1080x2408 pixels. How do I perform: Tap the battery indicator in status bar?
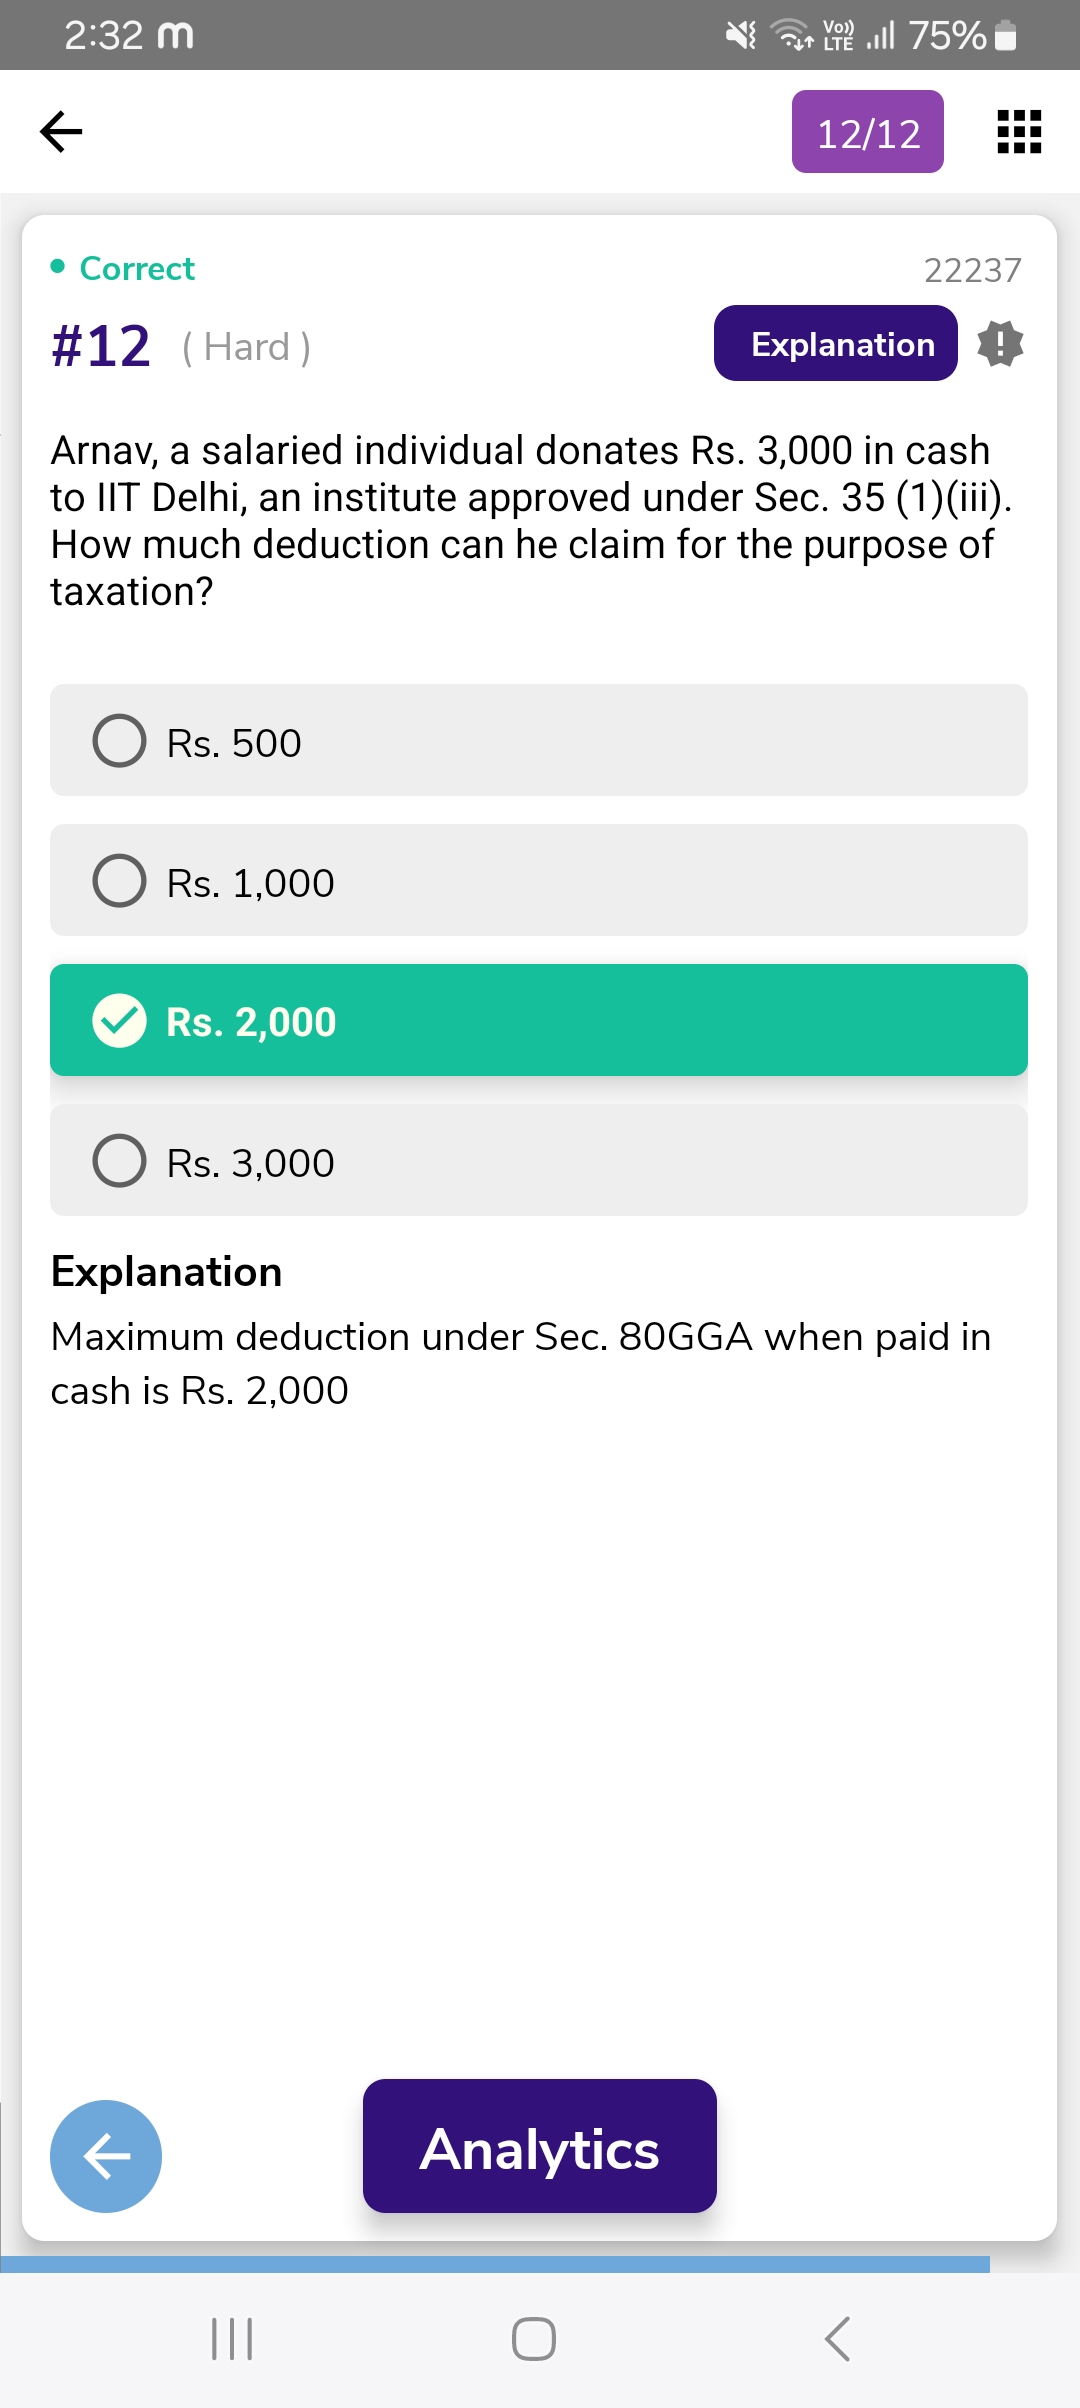1007,37
